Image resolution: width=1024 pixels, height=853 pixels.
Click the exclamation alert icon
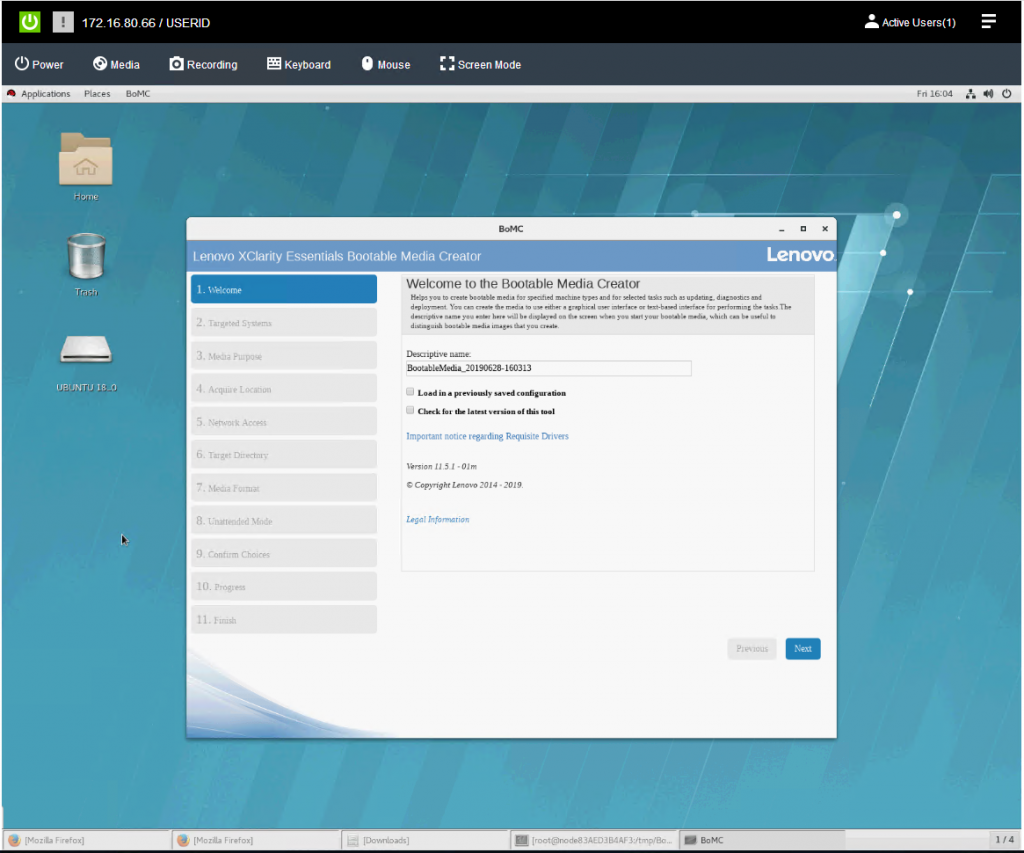tap(63, 22)
